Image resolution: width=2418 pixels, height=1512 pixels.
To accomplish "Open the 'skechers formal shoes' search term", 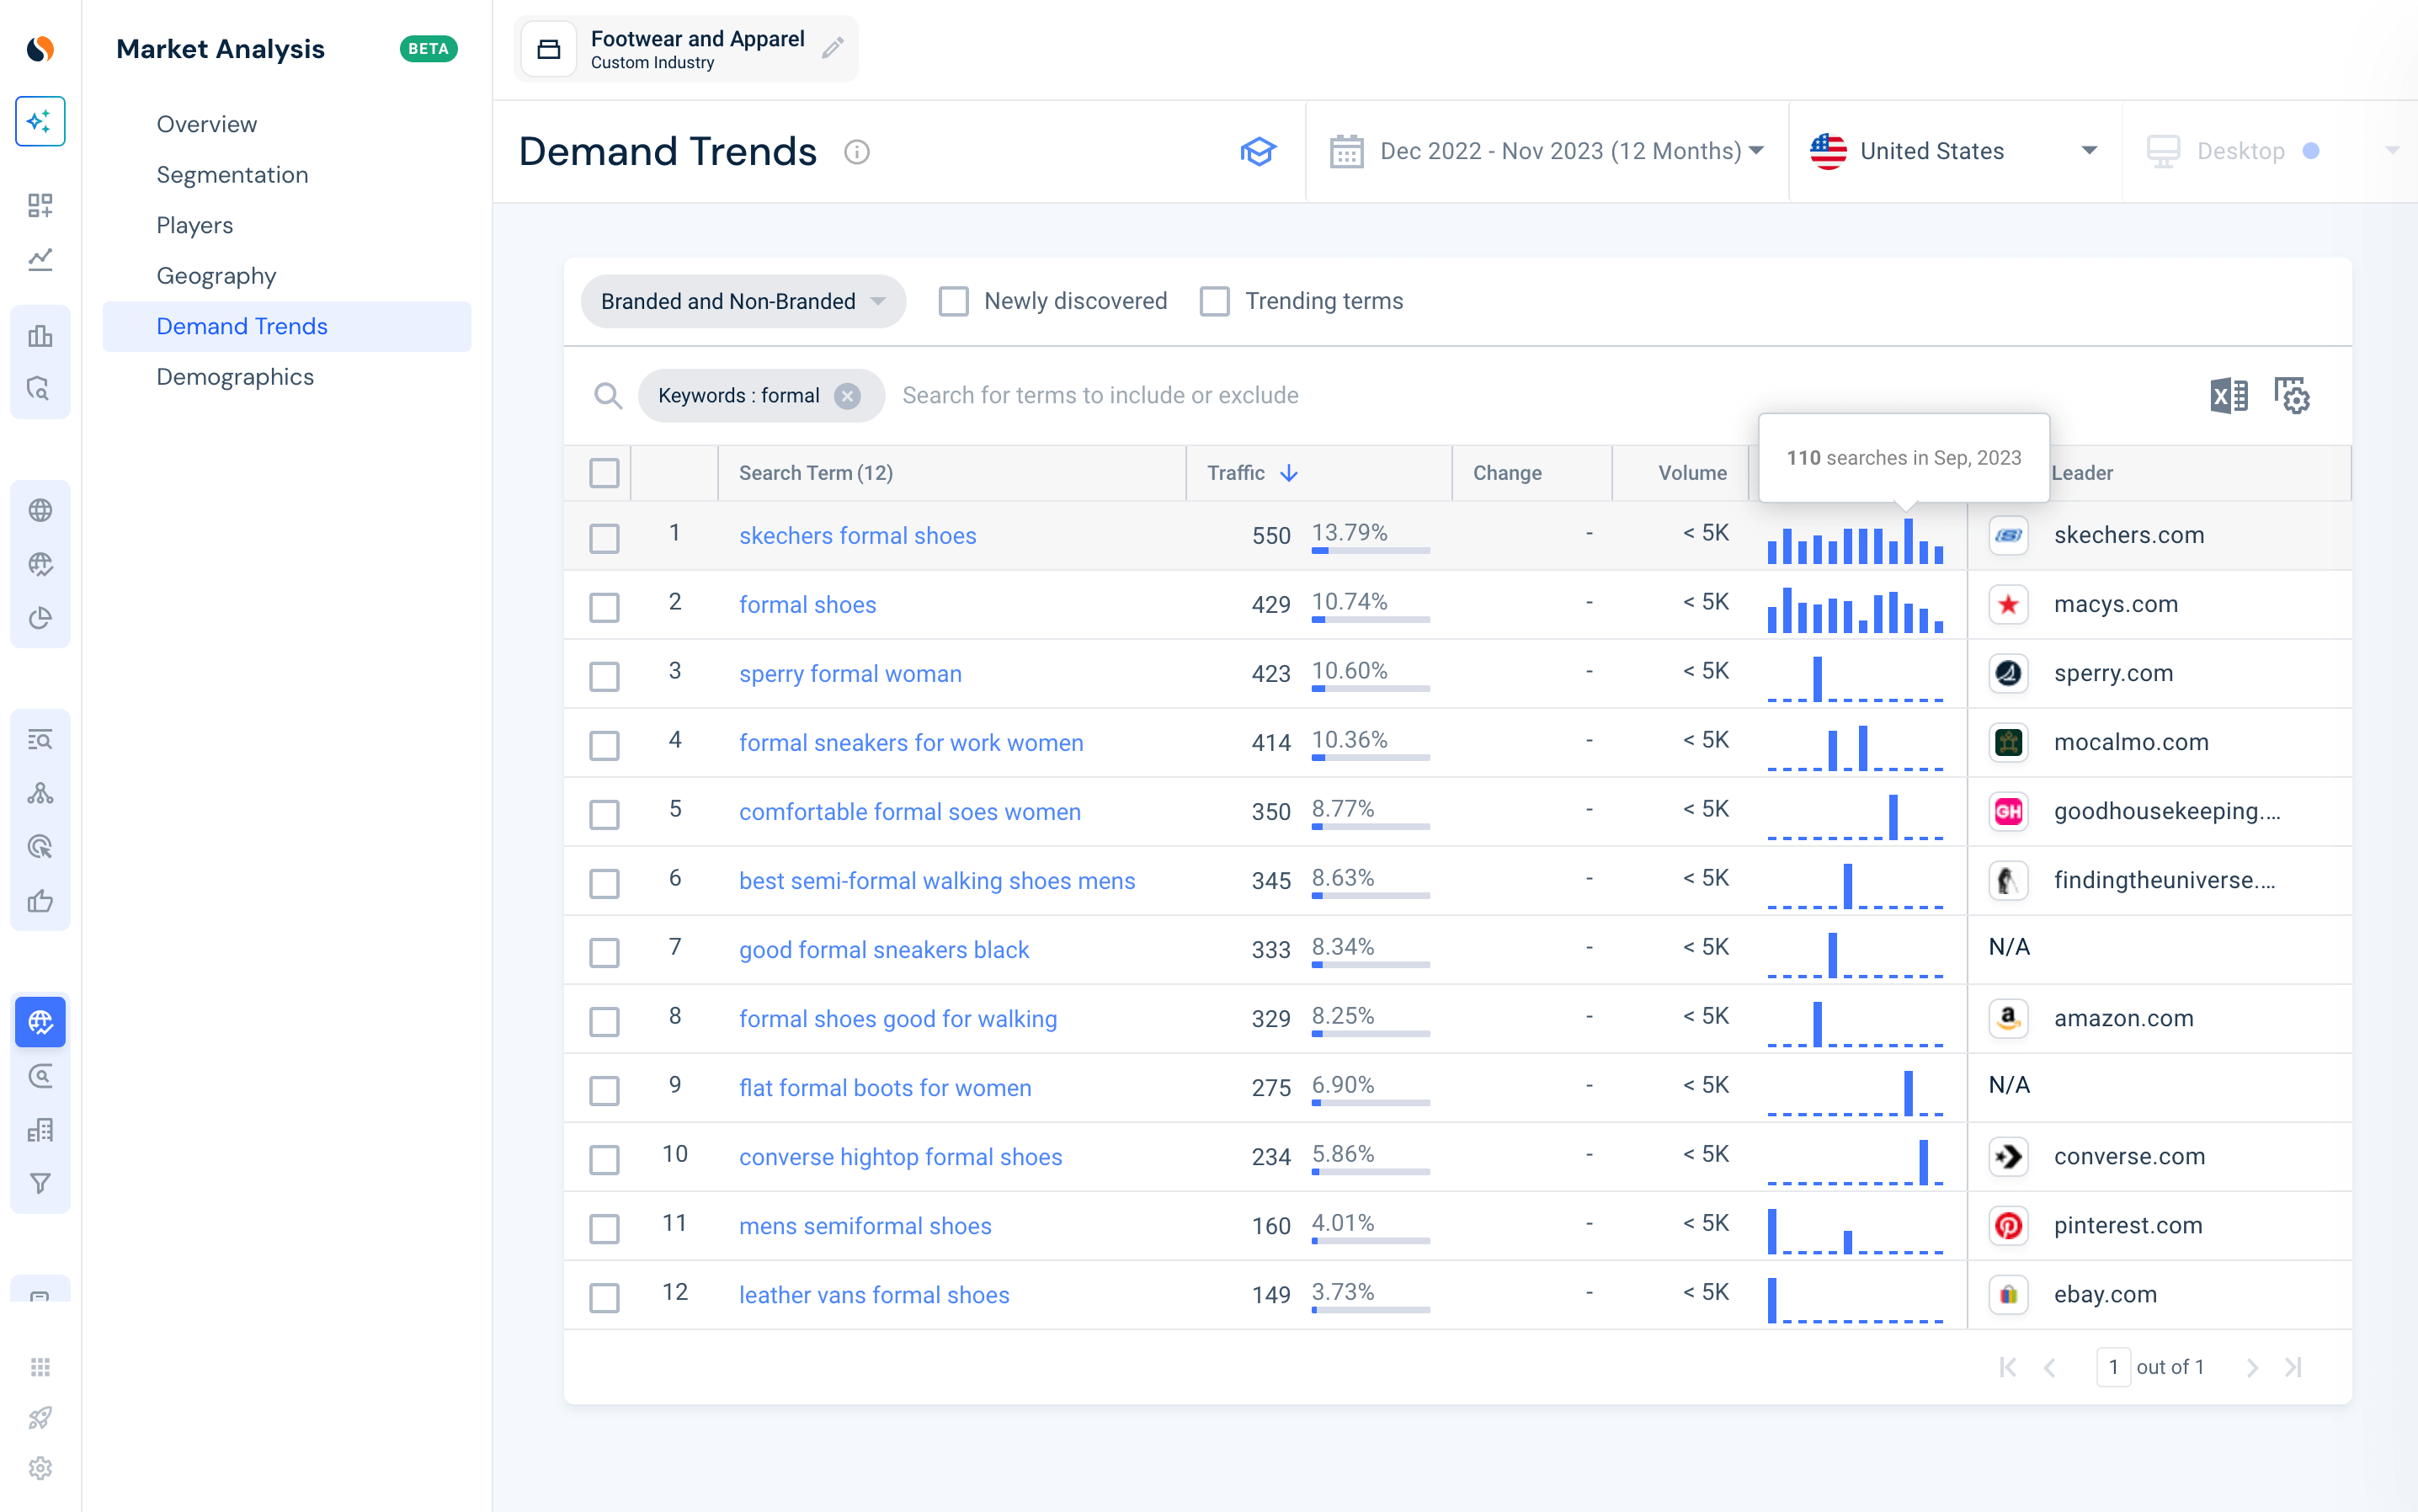I will click(857, 535).
